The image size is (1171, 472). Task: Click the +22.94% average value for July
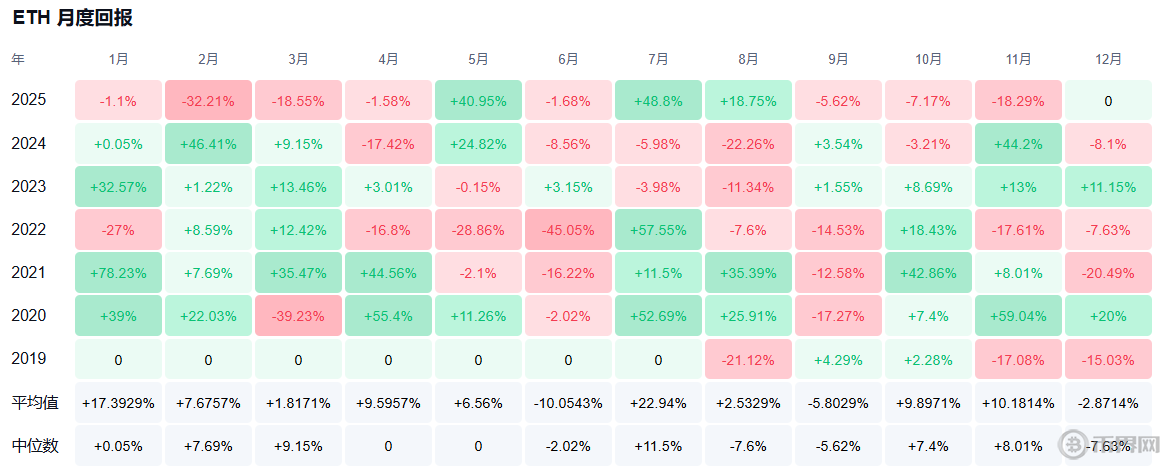(x=658, y=402)
